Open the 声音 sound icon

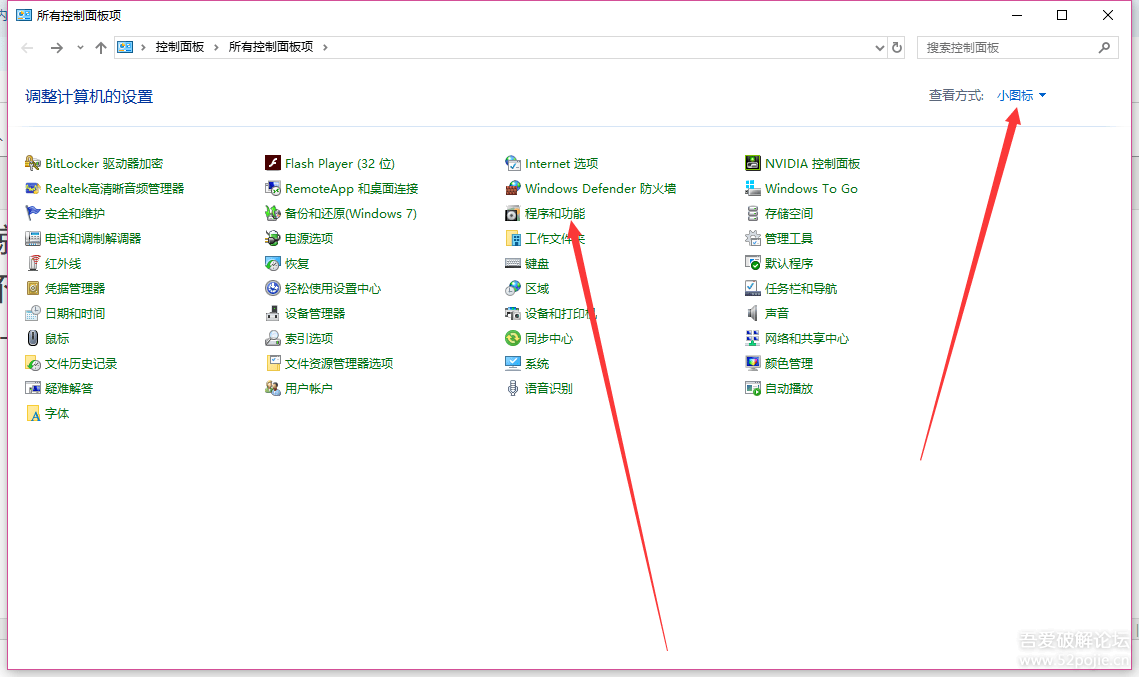[753, 314]
